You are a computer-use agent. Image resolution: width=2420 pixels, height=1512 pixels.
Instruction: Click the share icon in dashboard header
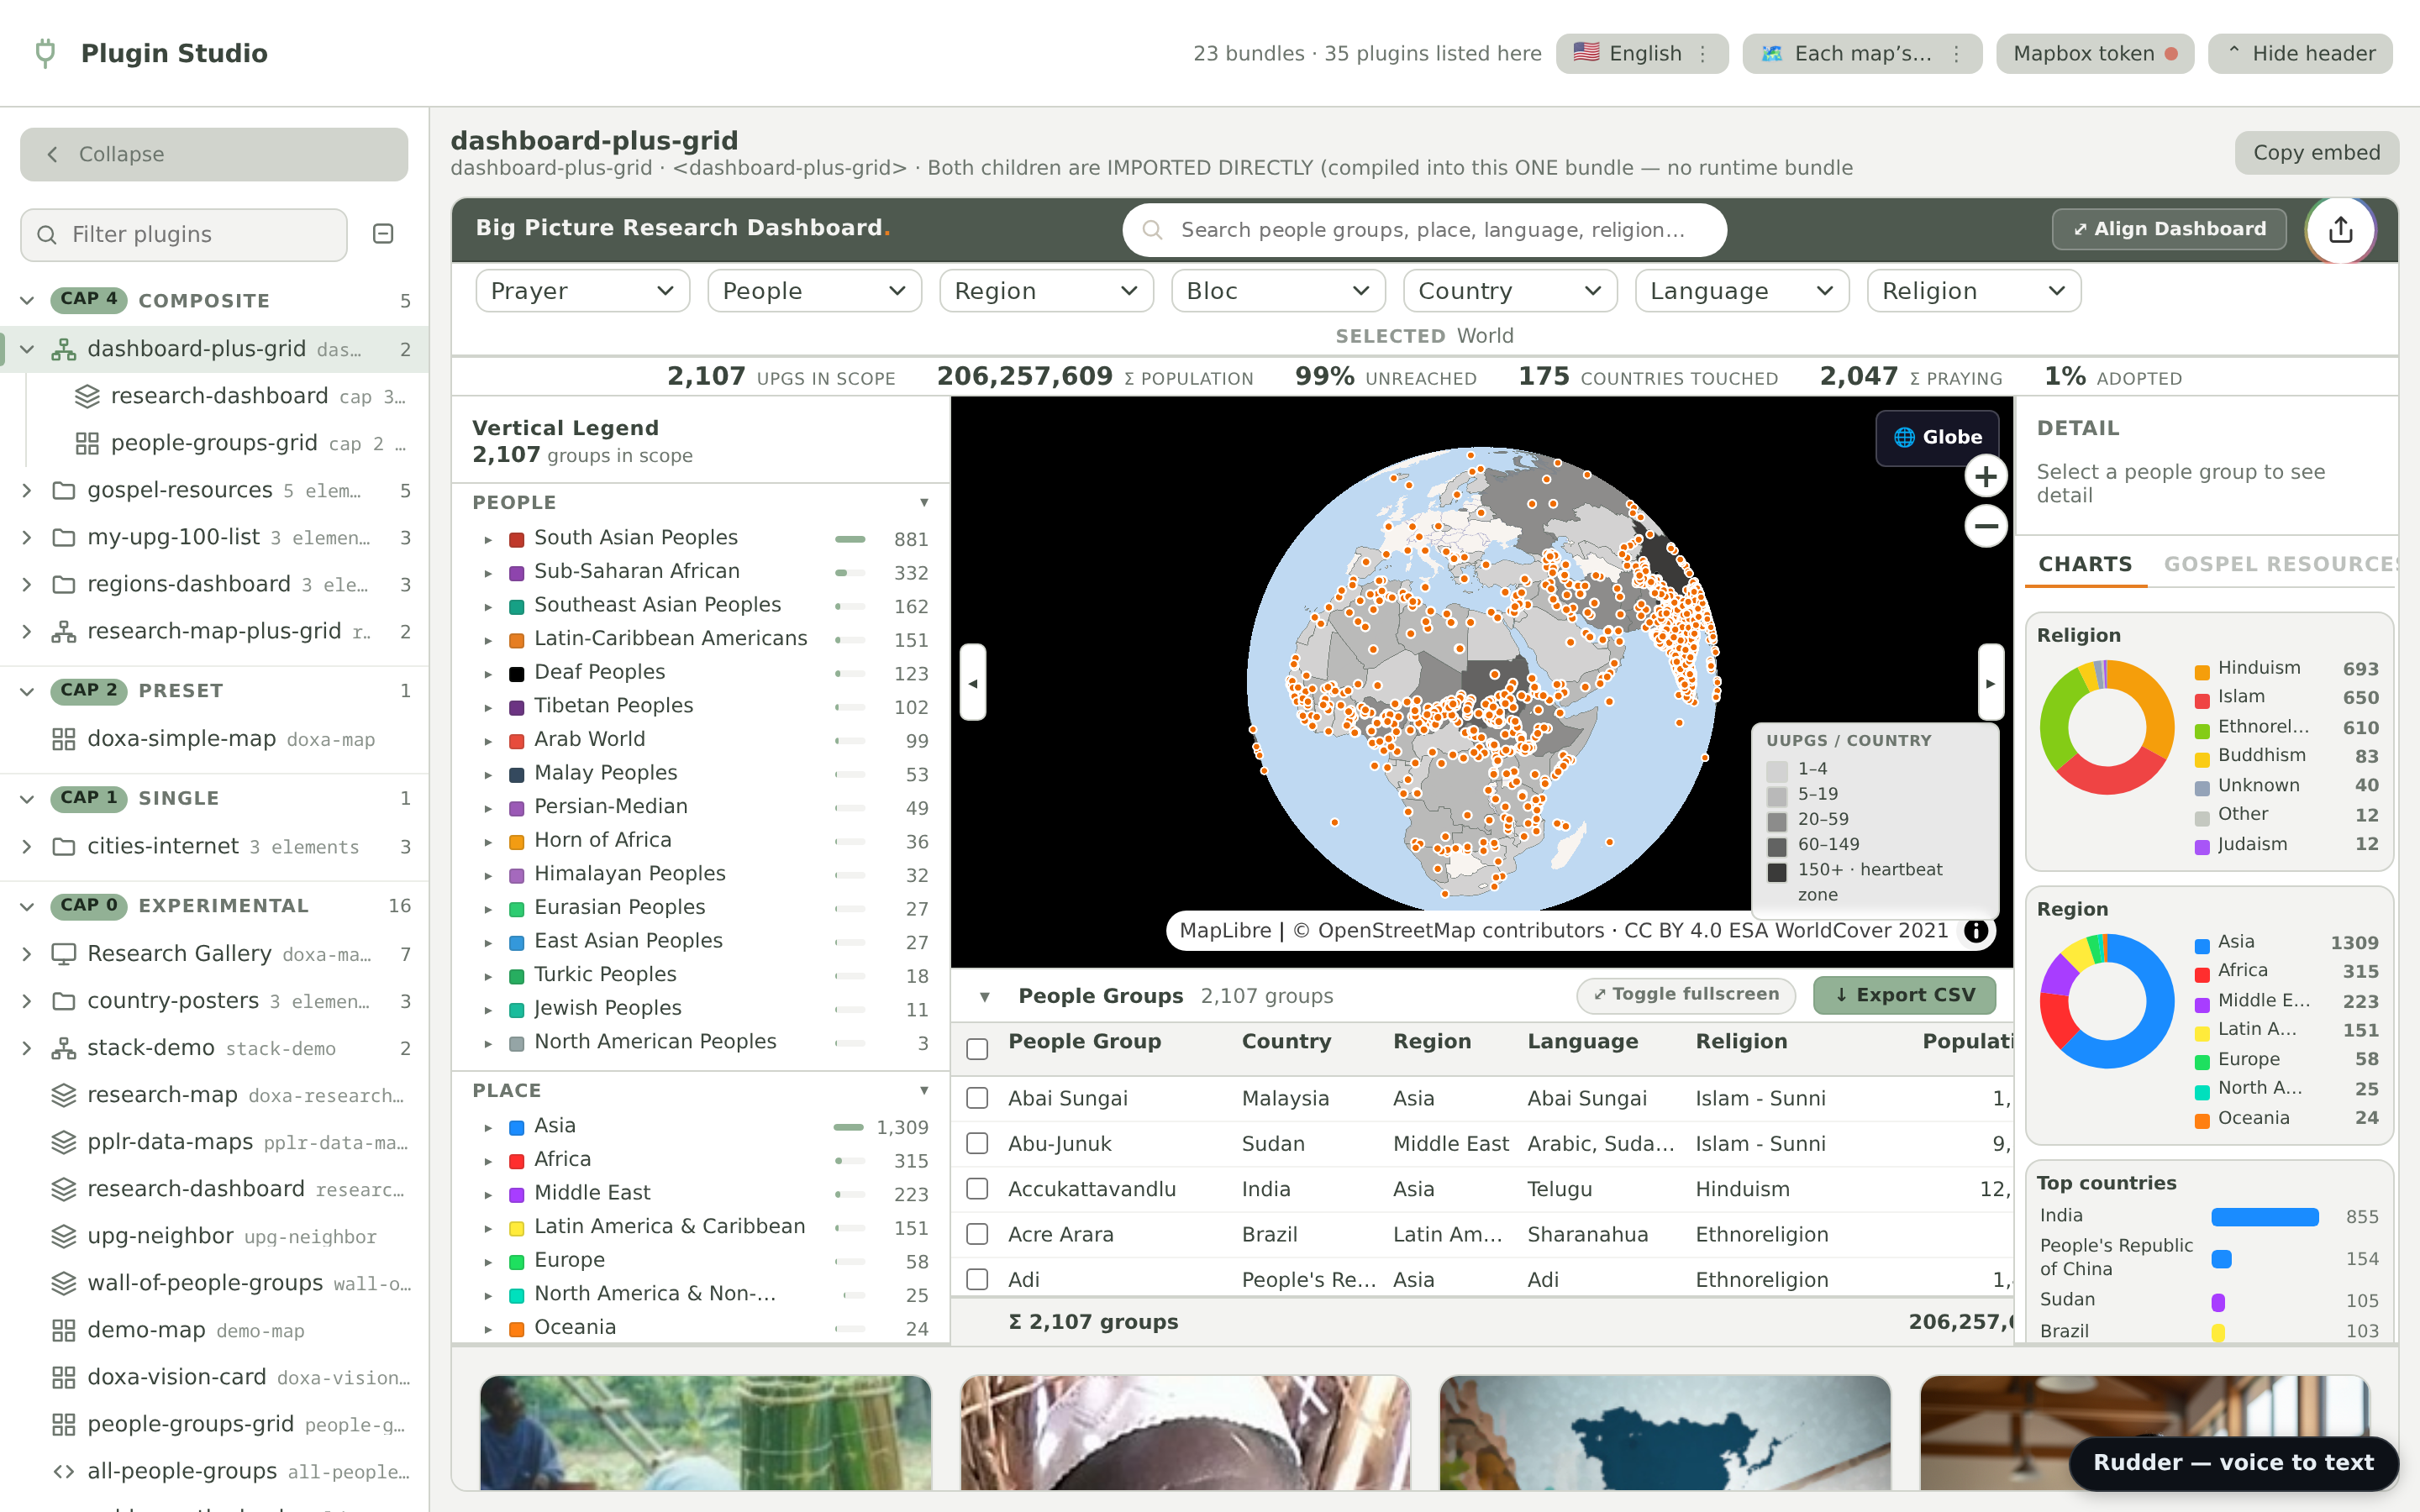point(2340,230)
